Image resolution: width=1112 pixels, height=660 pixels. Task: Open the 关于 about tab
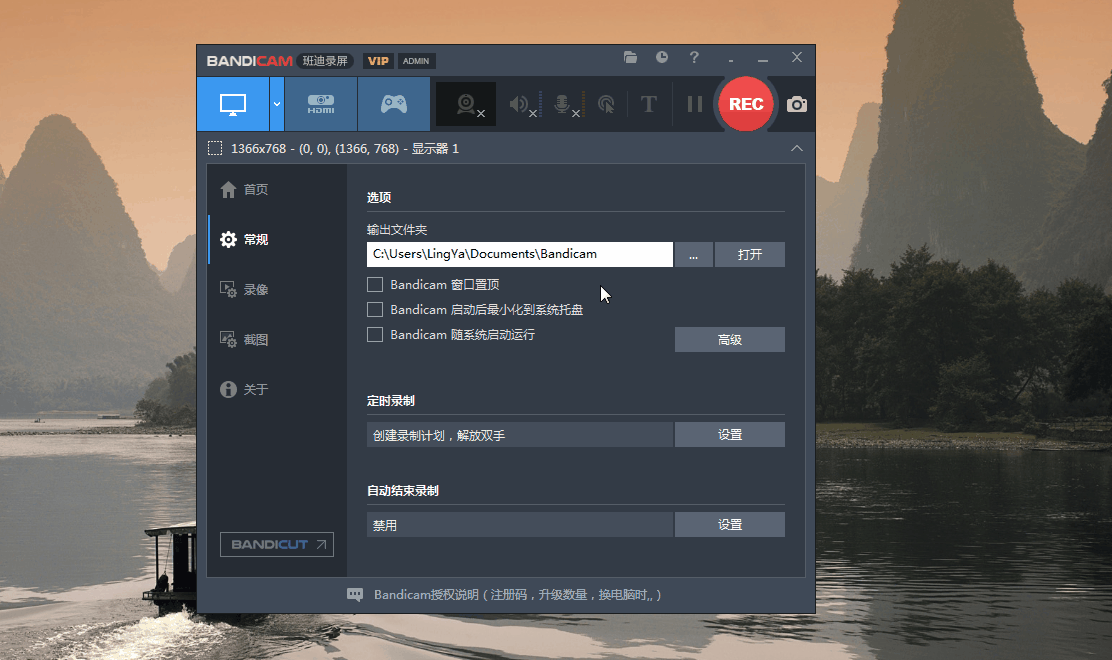pyautogui.click(x=256, y=389)
